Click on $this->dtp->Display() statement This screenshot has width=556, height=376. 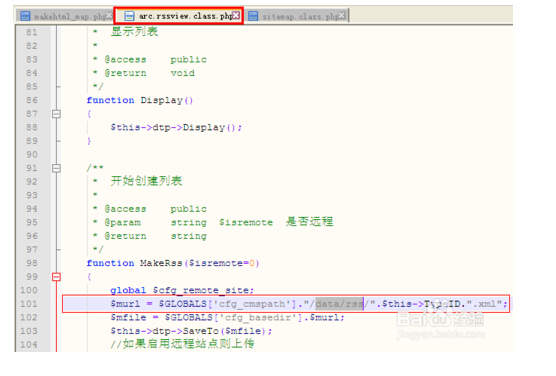176,128
